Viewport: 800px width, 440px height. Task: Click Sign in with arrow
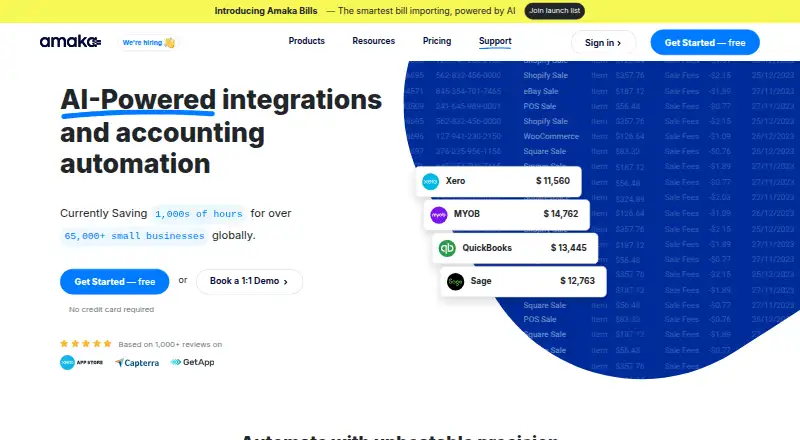tap(603, 42)
